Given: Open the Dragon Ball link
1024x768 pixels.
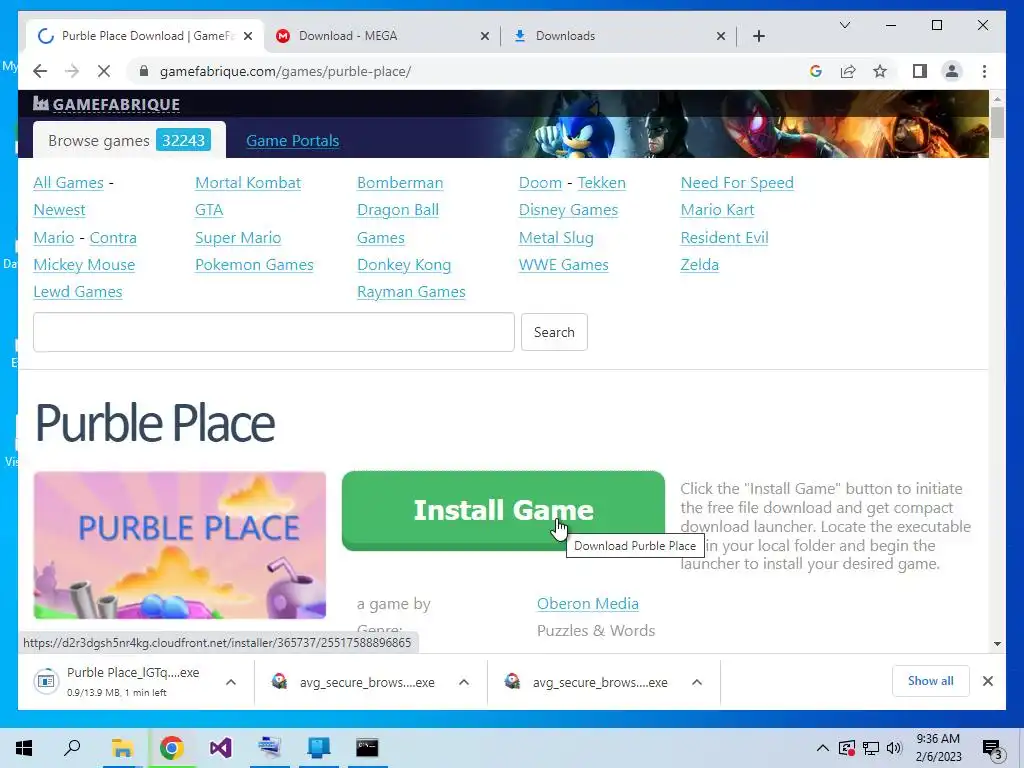Looking at the screenshot, I should (398, 210).
